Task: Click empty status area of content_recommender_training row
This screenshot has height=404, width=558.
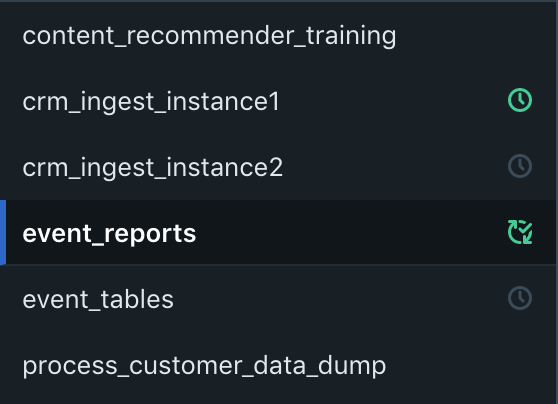Action: (520, 36)
